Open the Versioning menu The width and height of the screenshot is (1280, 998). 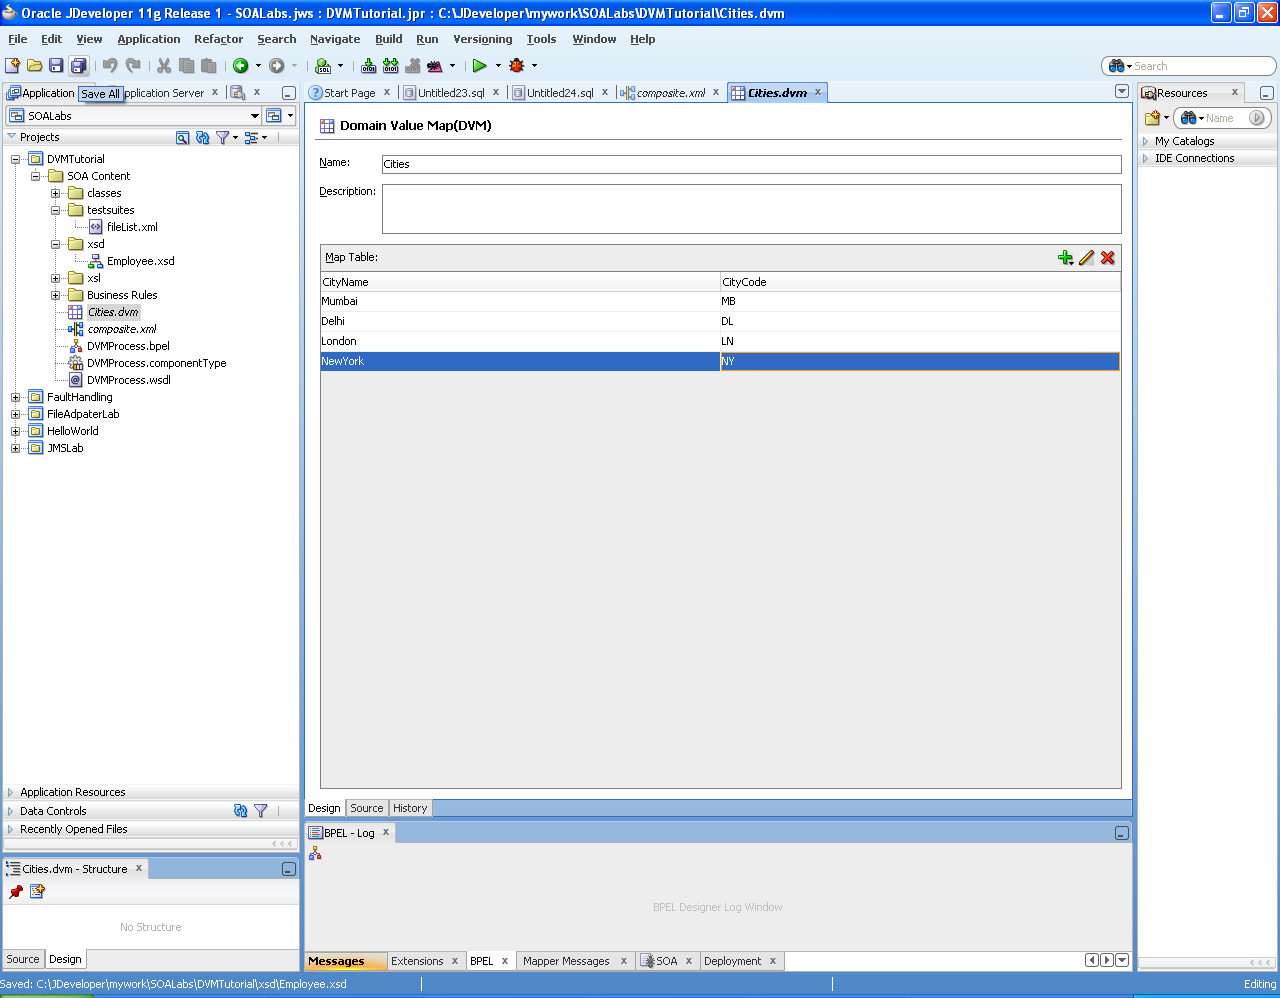coord(482,39)
